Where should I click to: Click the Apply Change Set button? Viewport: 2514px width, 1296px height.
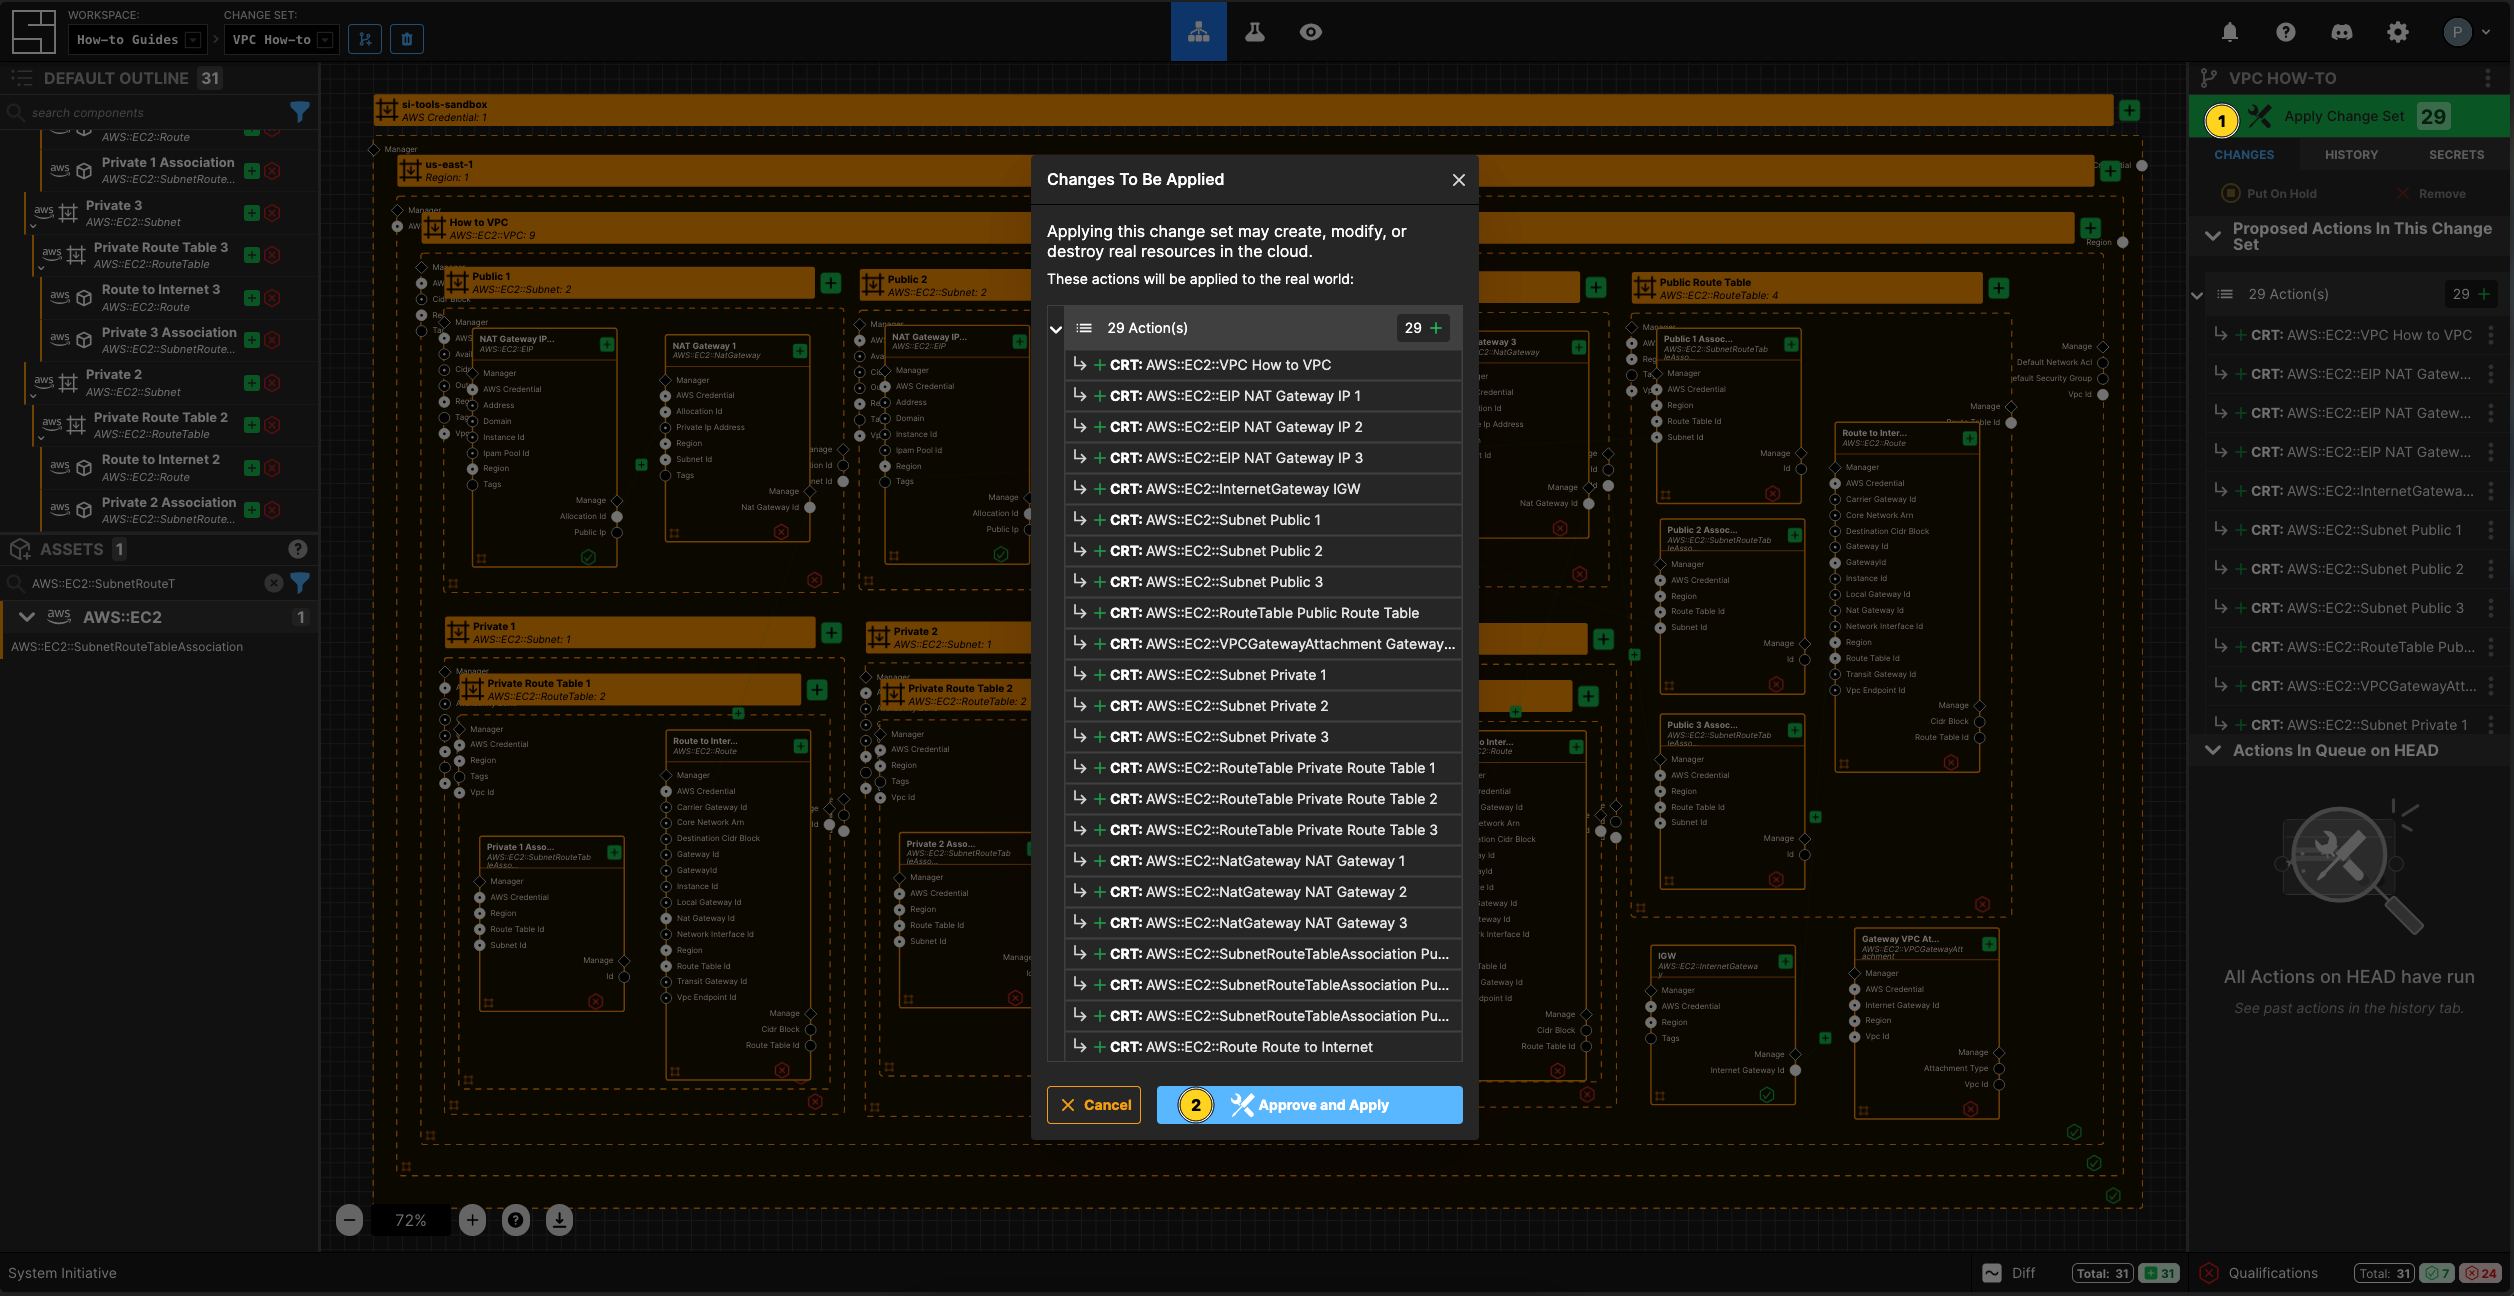2348,116
